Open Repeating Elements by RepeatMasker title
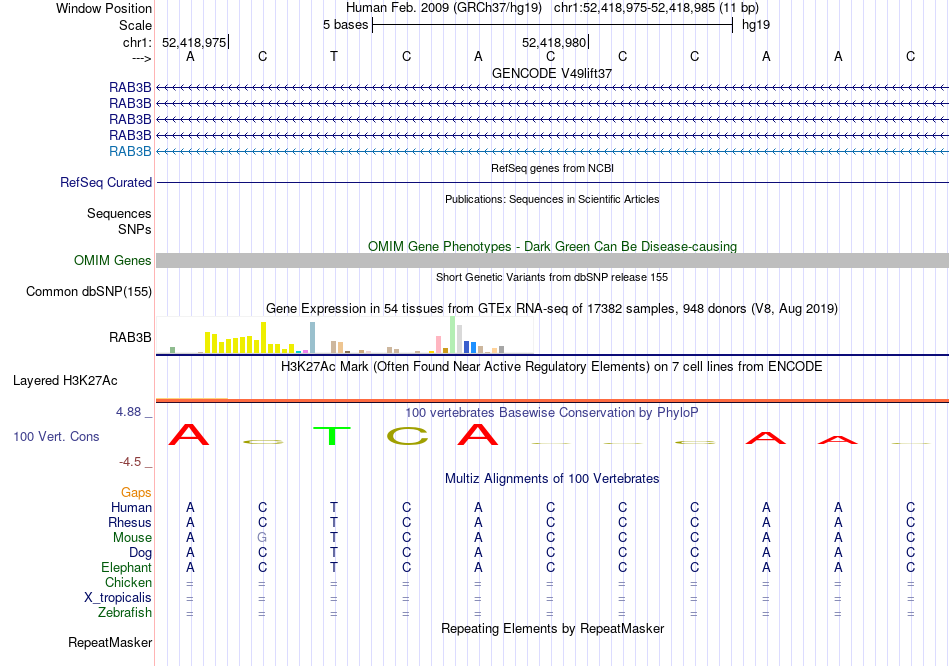The image size is (950, 666). (552, 629)
